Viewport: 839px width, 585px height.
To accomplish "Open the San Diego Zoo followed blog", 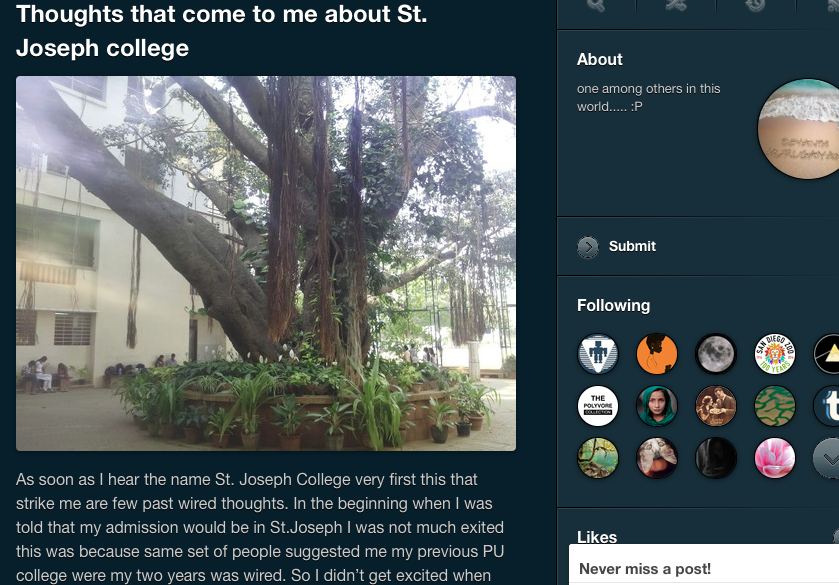I will pyautogui.click(x=774, y=354).
